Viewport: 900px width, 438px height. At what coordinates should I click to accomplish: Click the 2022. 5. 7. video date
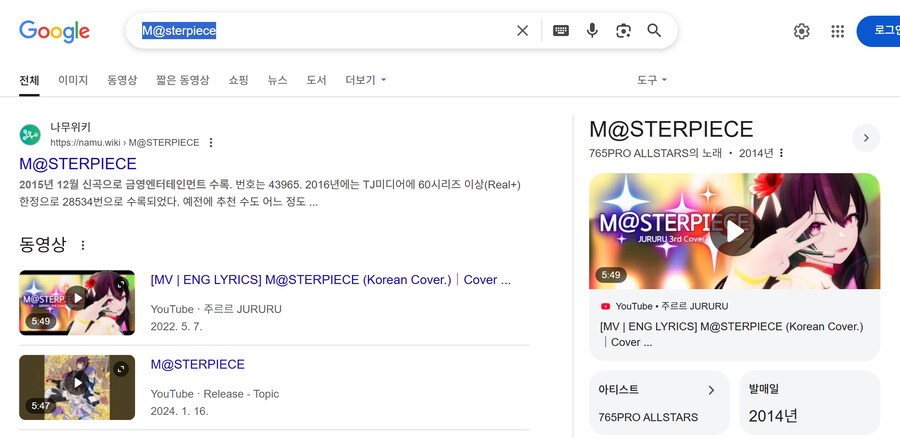pos(176,327)
